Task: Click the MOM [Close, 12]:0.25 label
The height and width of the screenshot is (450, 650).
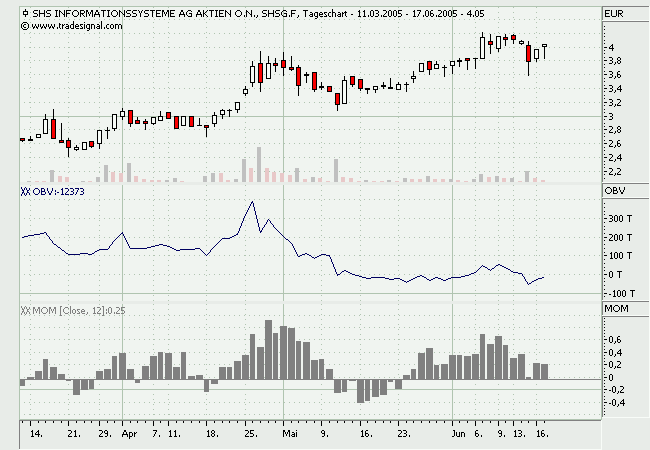Action: (79, 310)
